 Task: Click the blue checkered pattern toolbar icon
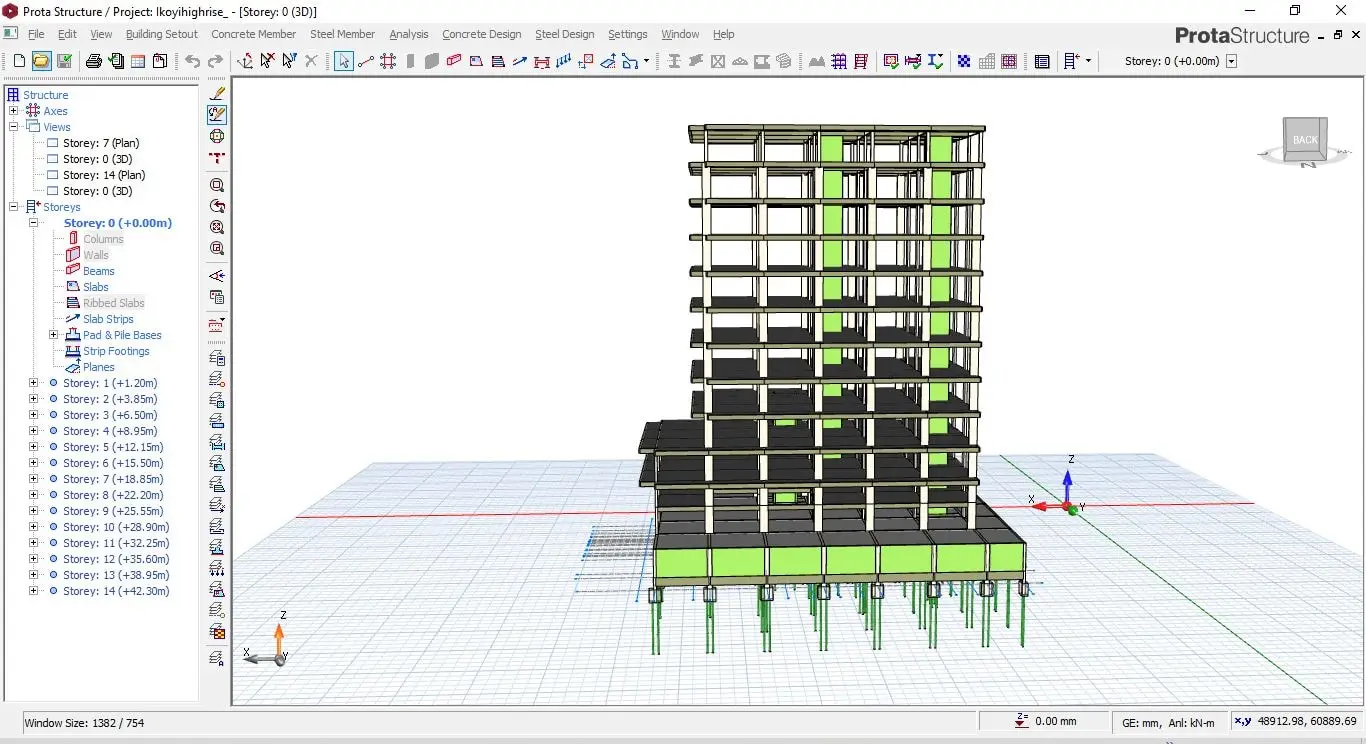click(964, 61)
